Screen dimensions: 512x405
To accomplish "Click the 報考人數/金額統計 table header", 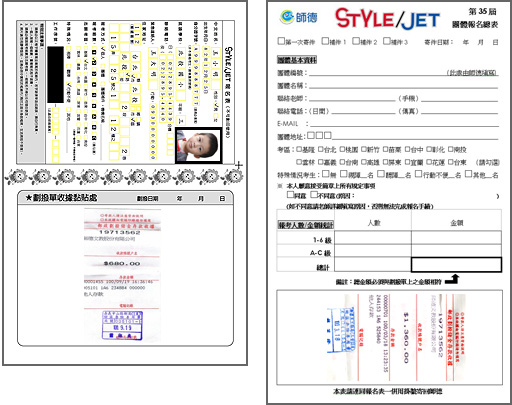I will click(x=305, y=225).
